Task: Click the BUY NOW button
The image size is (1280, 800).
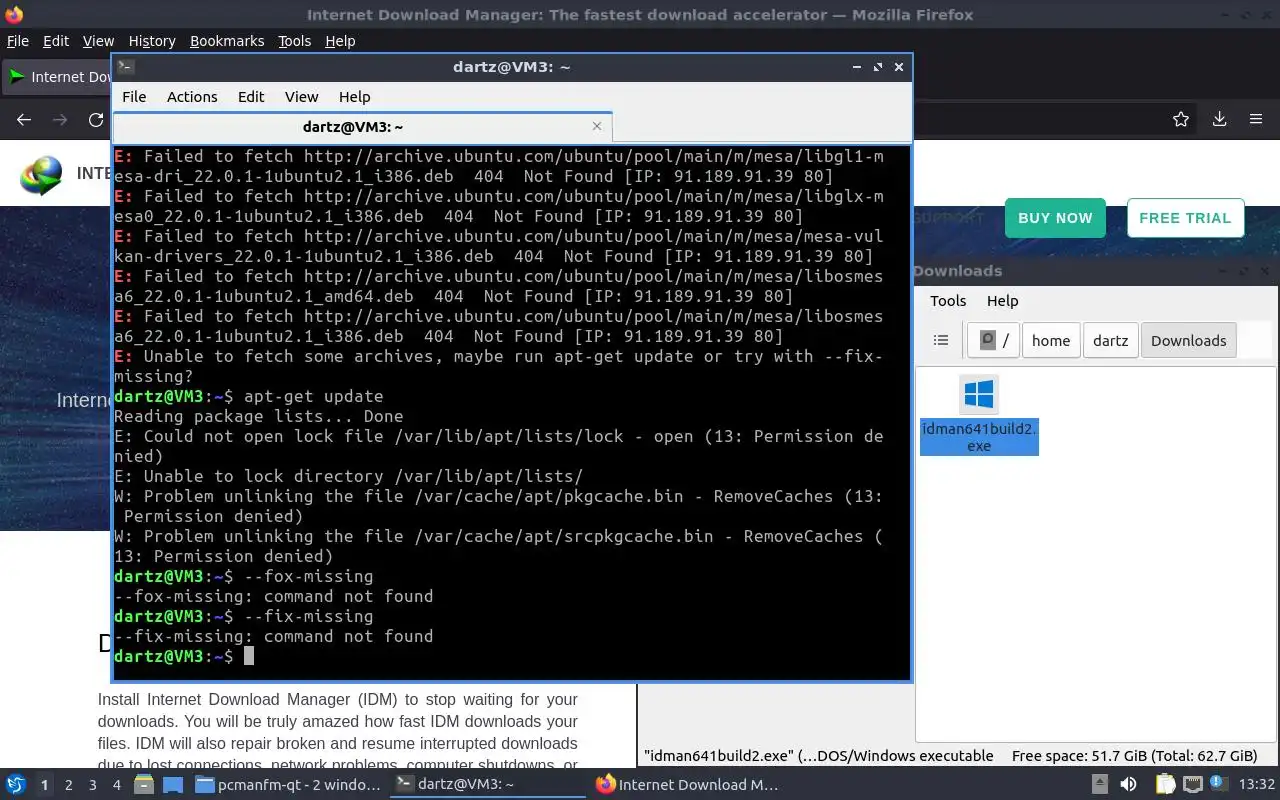Action: point(1055,218)
